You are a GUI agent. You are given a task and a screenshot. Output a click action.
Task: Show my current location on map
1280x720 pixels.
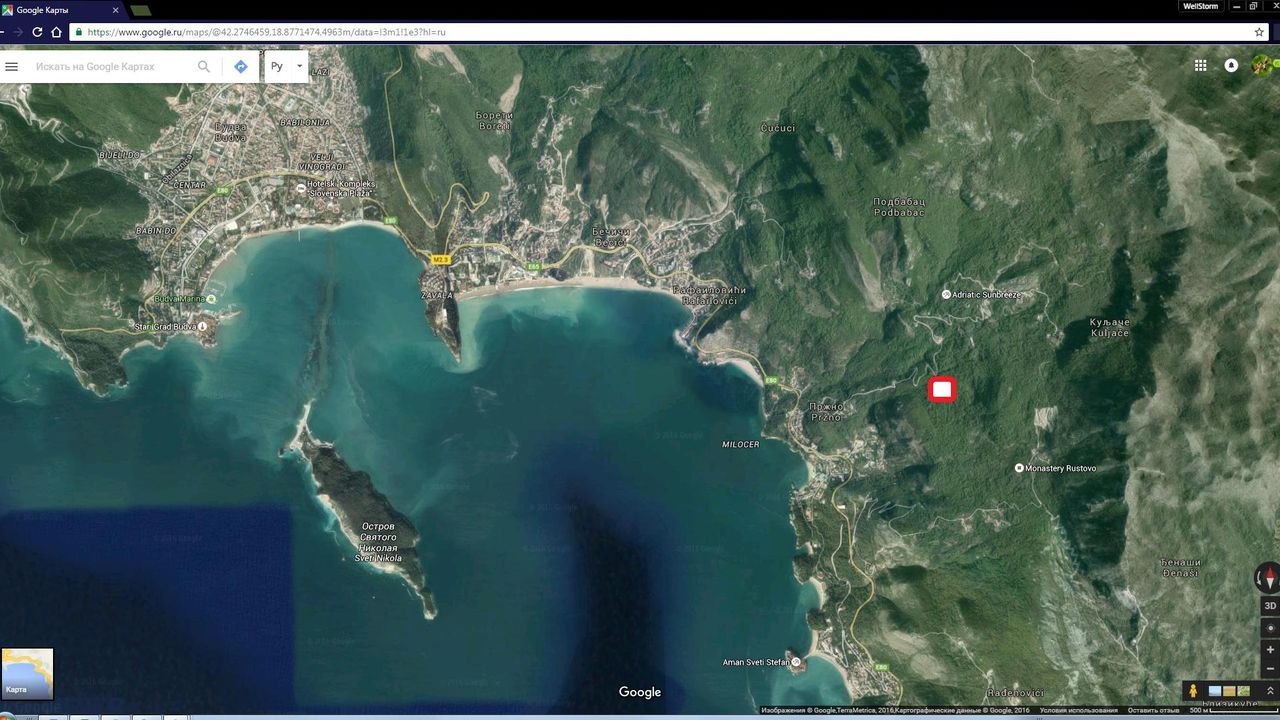pyautogui.click(x=1270, y=628)
